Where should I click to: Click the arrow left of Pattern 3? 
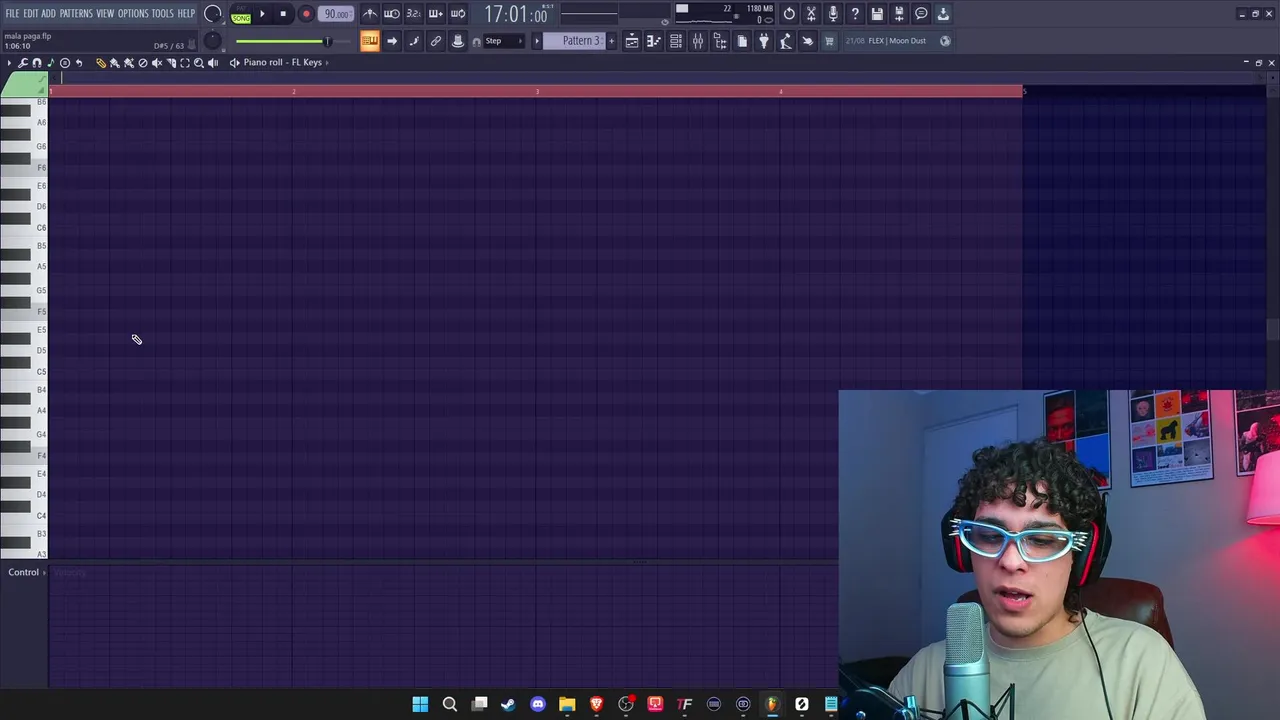[537, 41]
